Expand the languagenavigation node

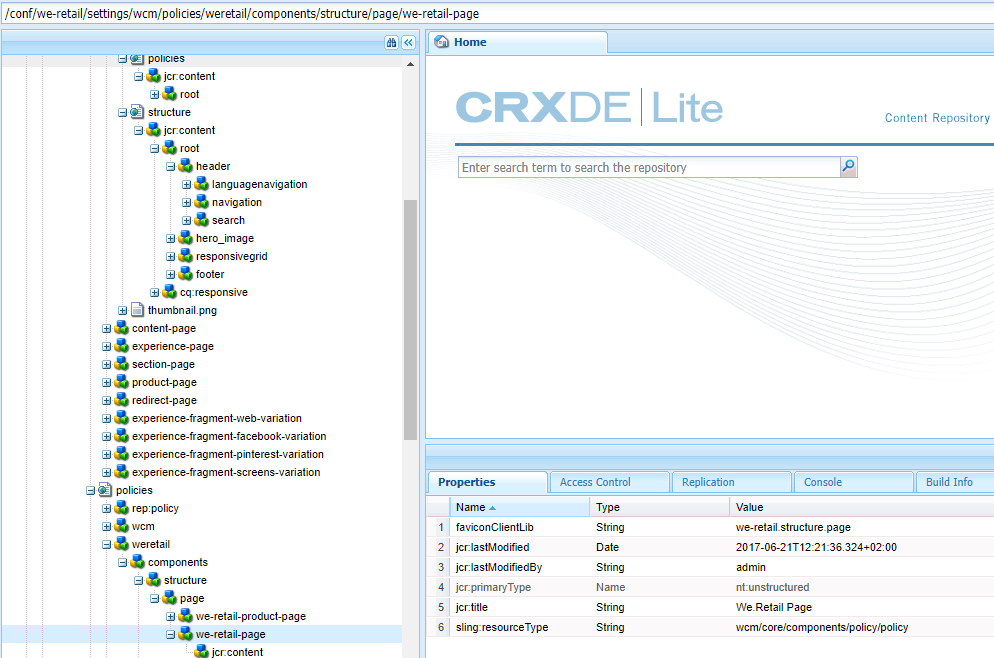(186, 184)
